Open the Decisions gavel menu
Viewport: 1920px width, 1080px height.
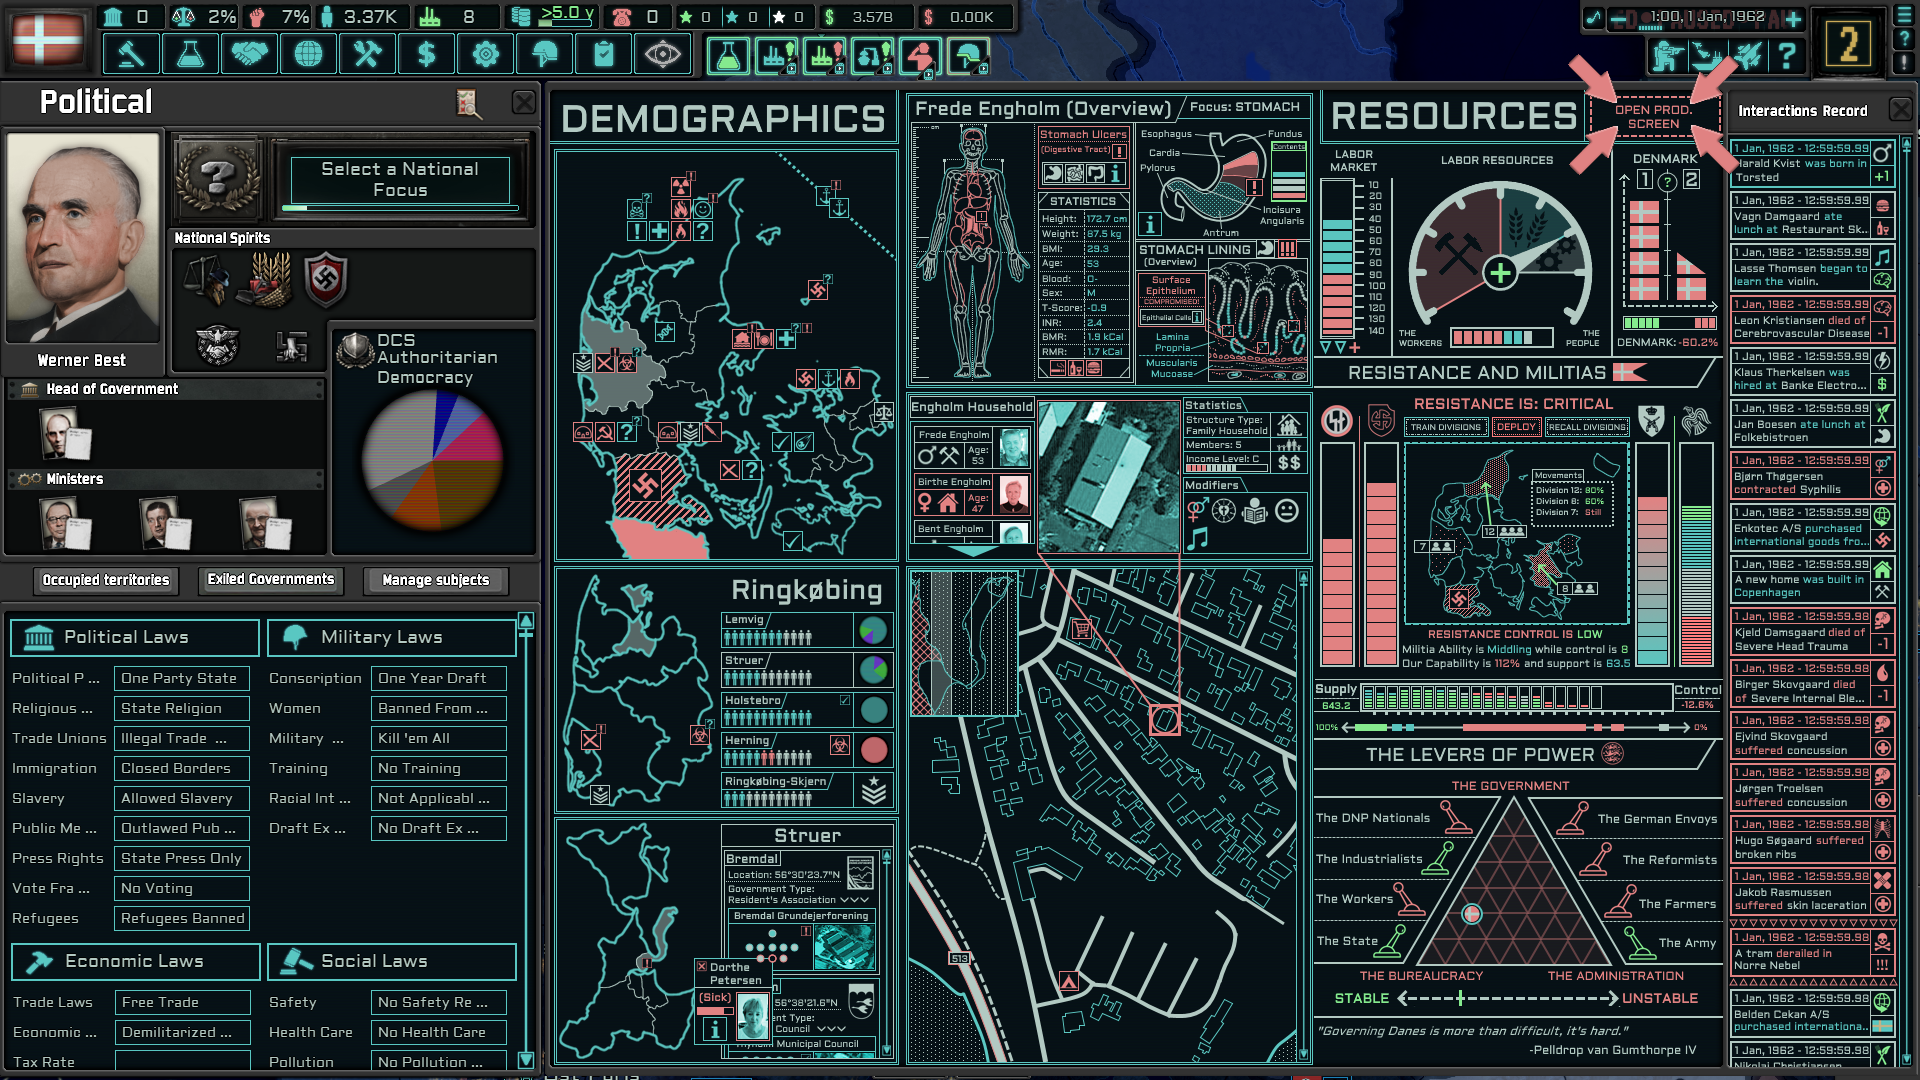(x=131, y=54)
